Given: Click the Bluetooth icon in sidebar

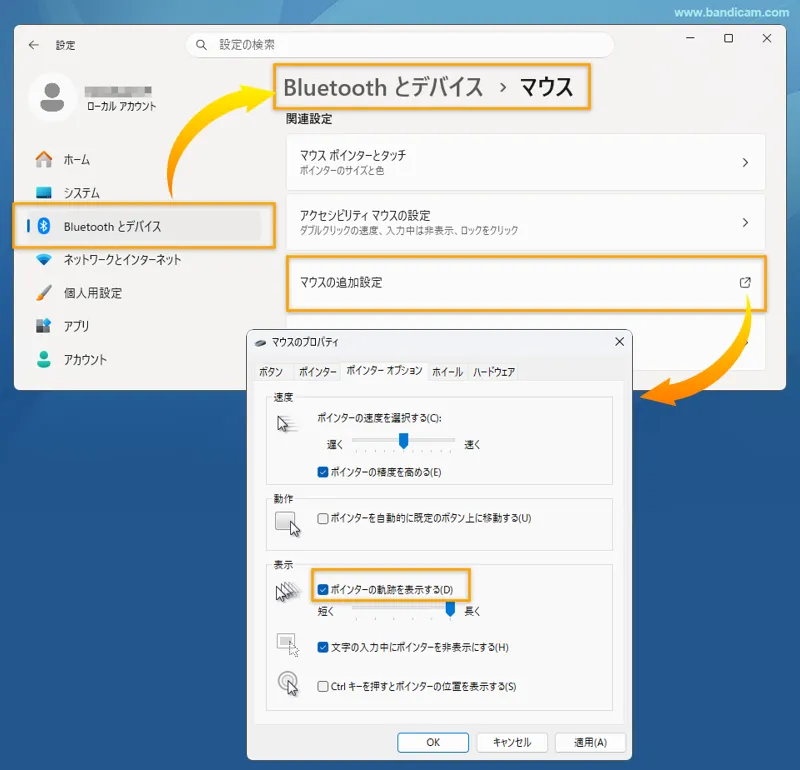Looking at the screenshot, I should pos(44,226).
